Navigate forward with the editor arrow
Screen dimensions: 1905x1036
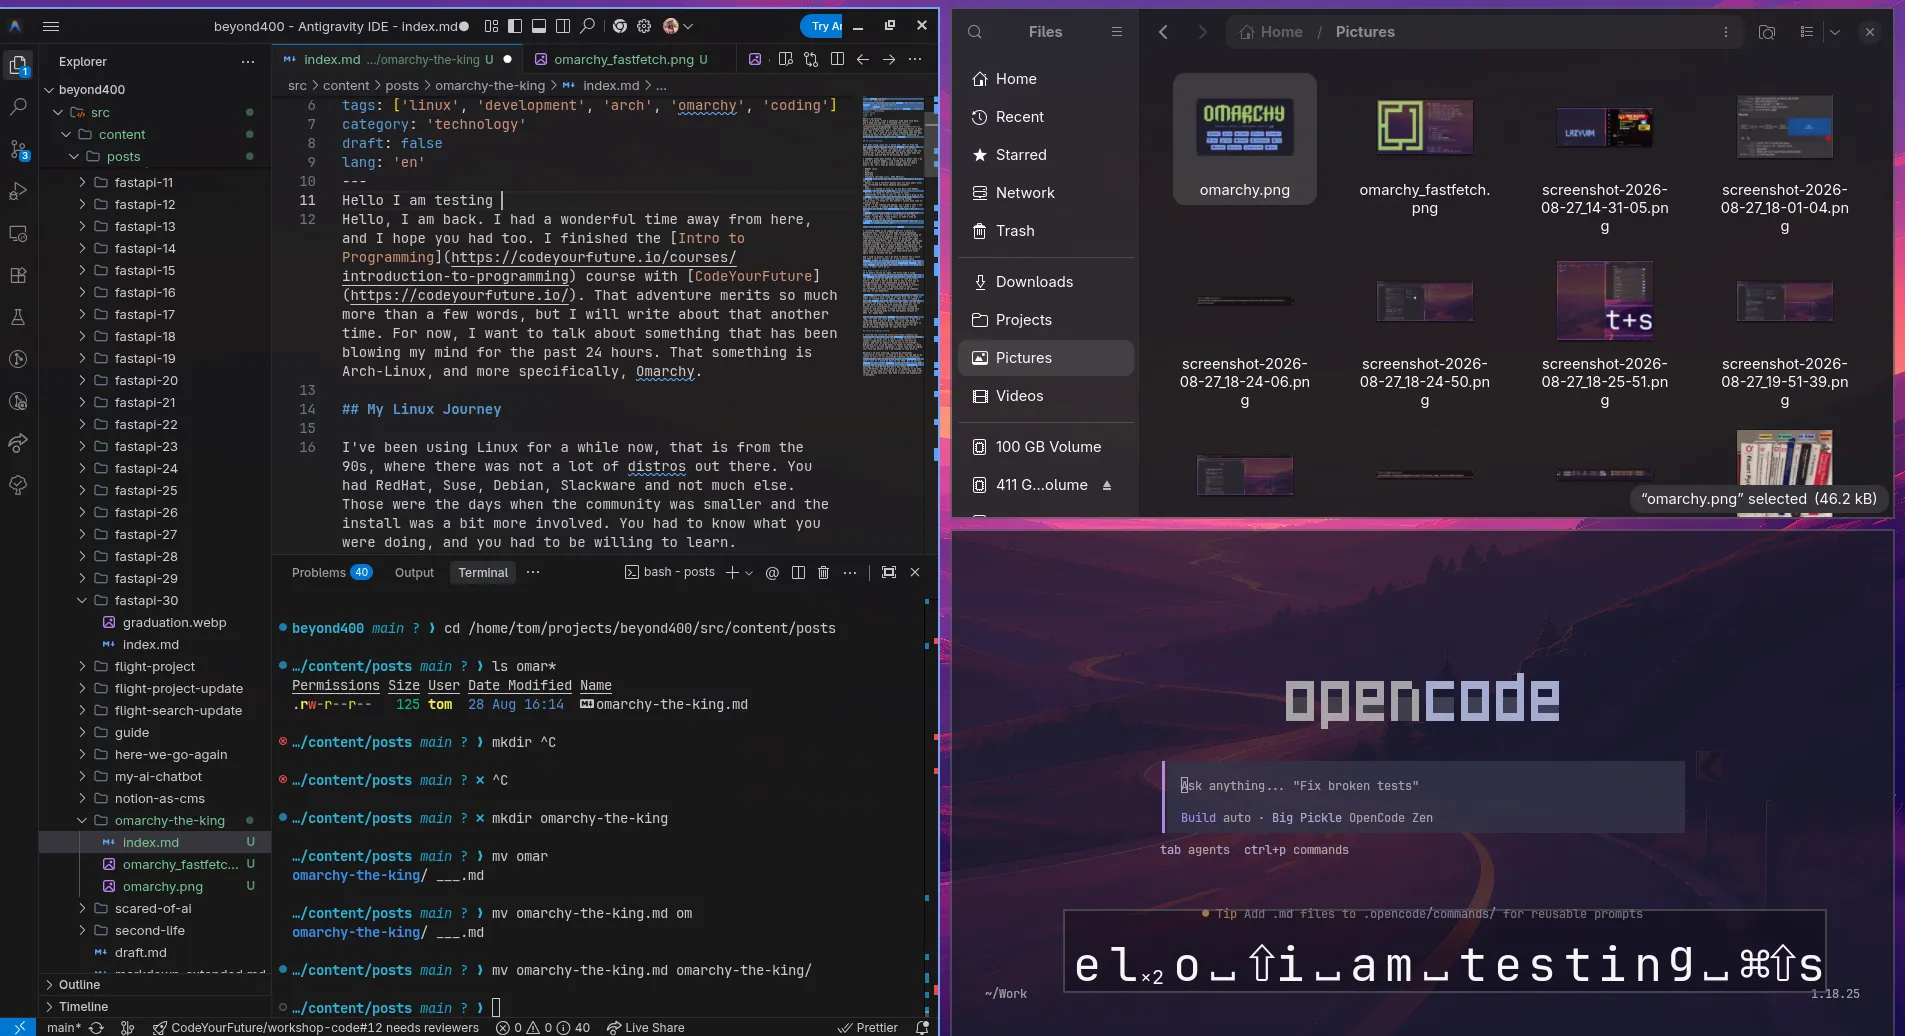pyautogui.click(x=889, y=59)
